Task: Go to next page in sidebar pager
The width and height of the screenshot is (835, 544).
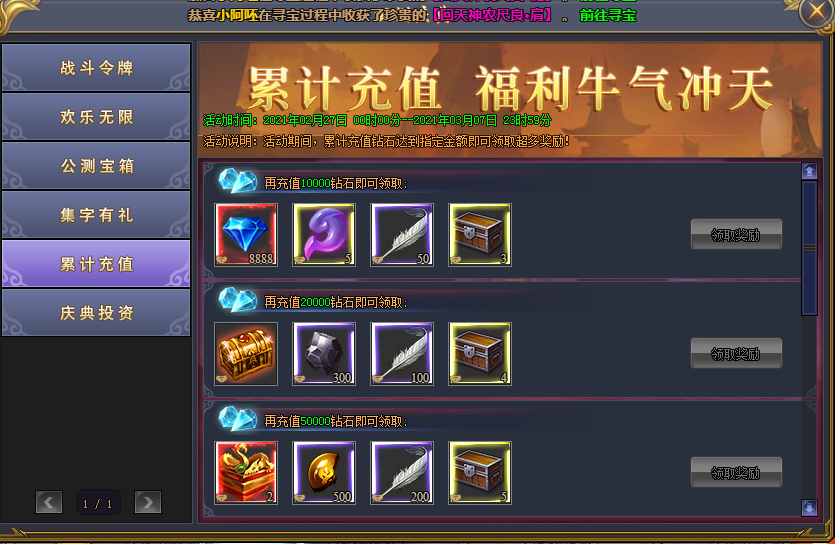Action: (148, 502)
